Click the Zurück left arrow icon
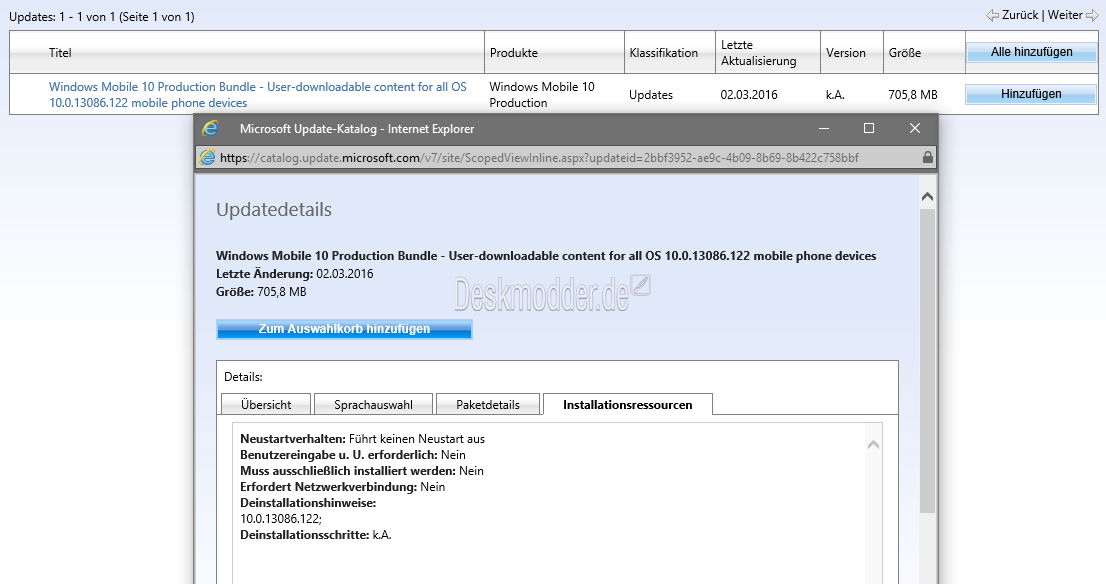Viewport: 1106px width, 584px height. tap(992, 16)
